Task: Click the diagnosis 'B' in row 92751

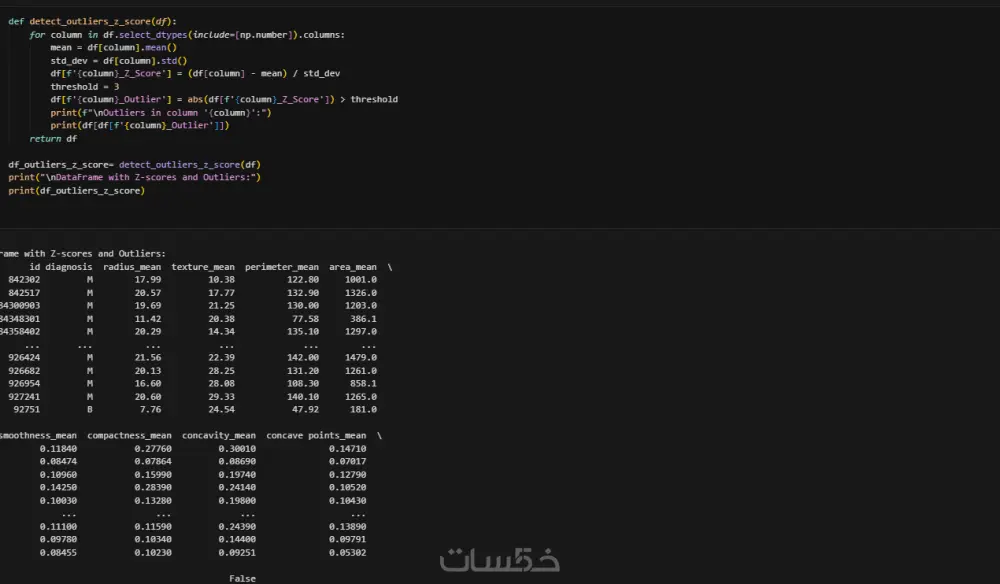Action: tap(90, 410)
